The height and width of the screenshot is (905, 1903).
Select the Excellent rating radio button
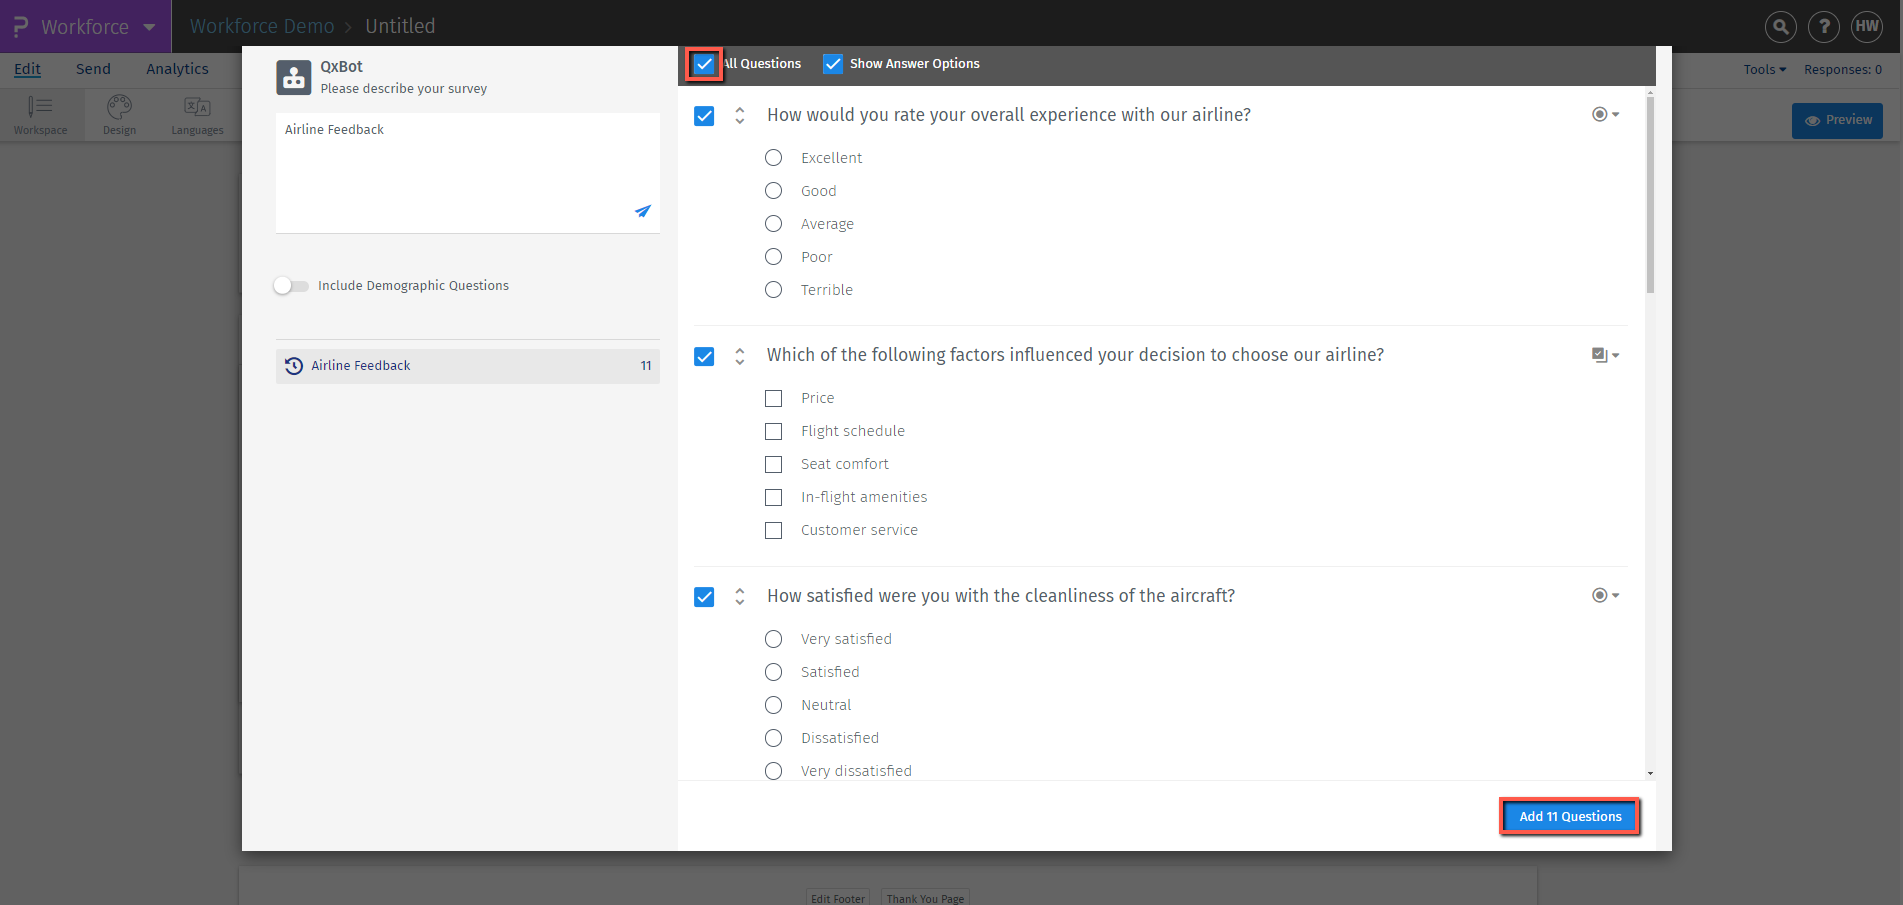773,157
